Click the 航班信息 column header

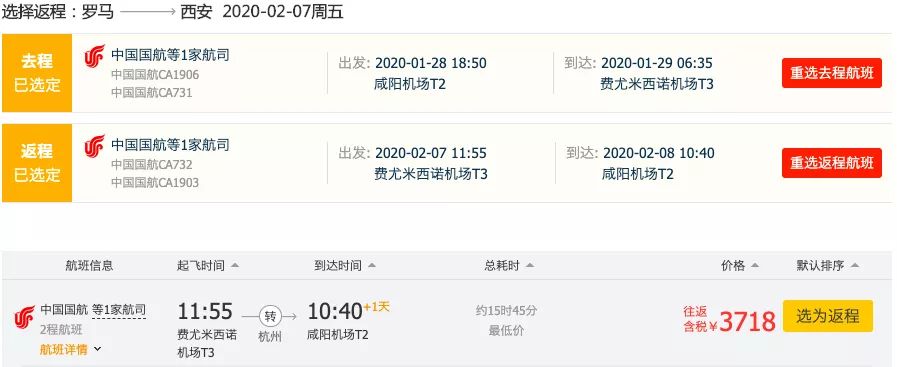tap(89, 266)
